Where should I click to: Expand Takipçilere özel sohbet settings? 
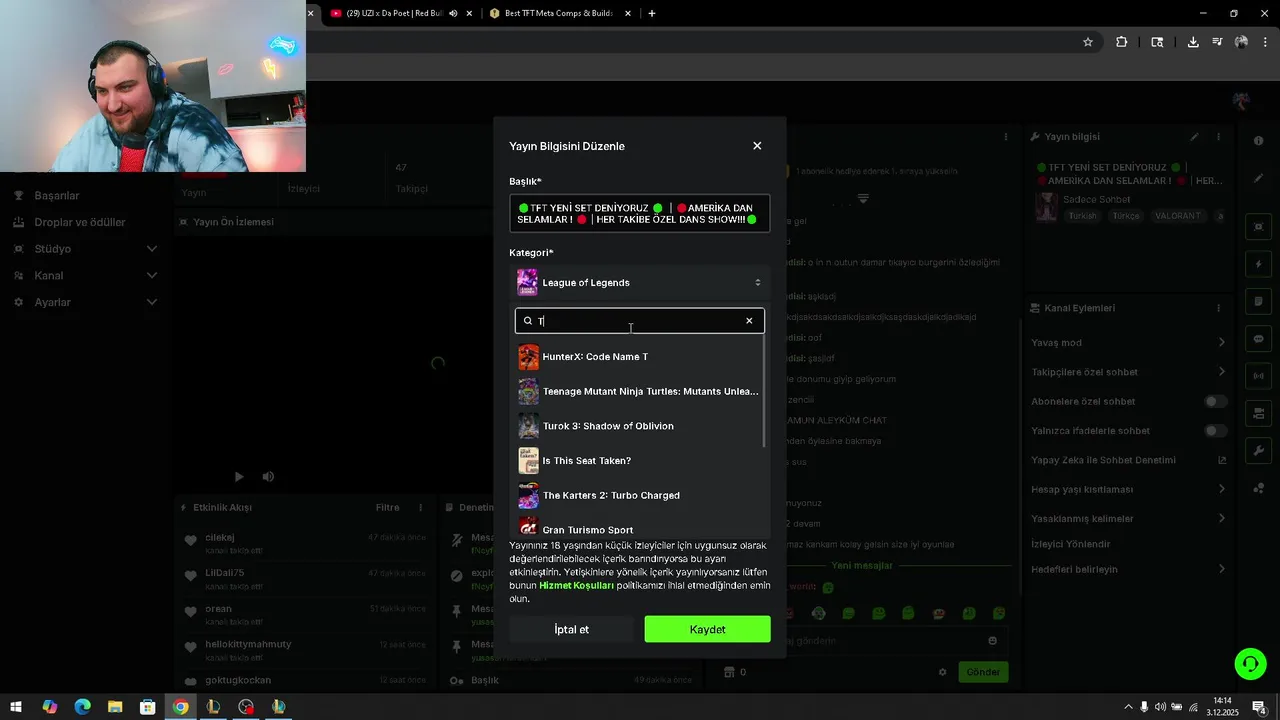pyautogui.click(x=1128, y=372)
